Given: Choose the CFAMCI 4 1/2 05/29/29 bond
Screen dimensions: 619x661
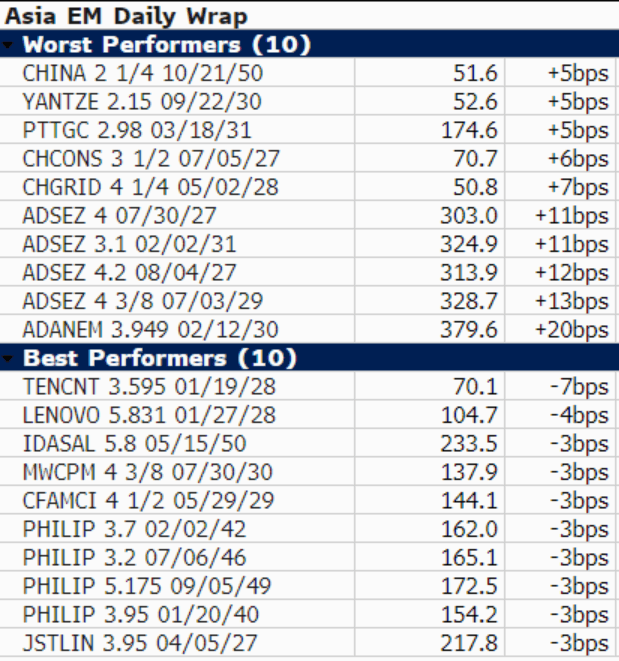Looking at the screenshot, I should point(147,500).
